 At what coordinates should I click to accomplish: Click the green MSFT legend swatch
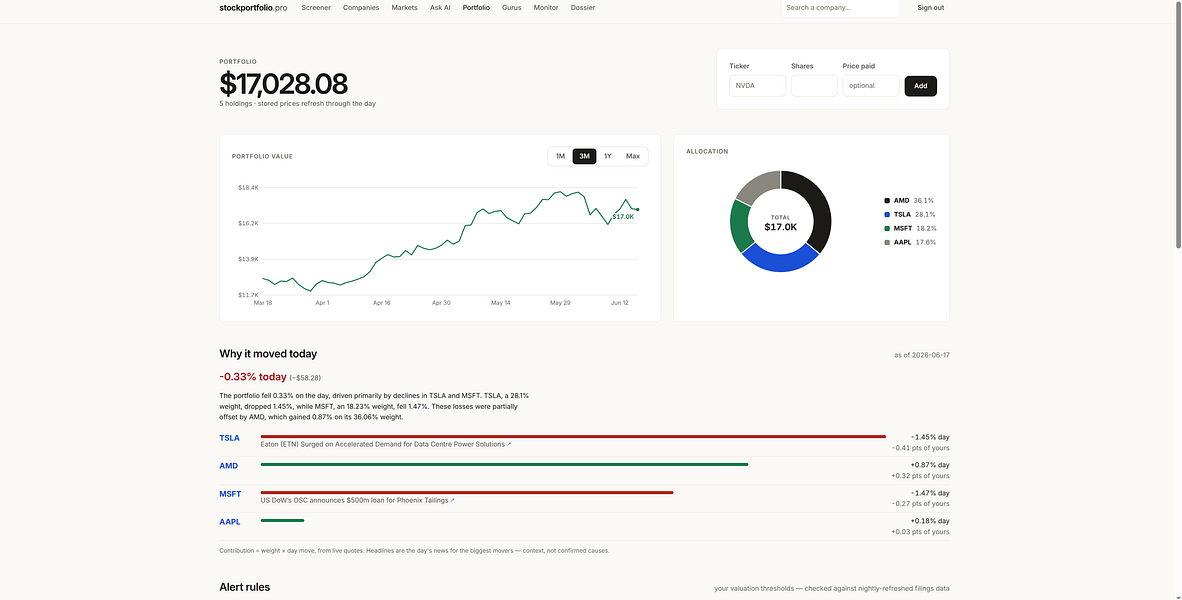(x=886, y=228)
